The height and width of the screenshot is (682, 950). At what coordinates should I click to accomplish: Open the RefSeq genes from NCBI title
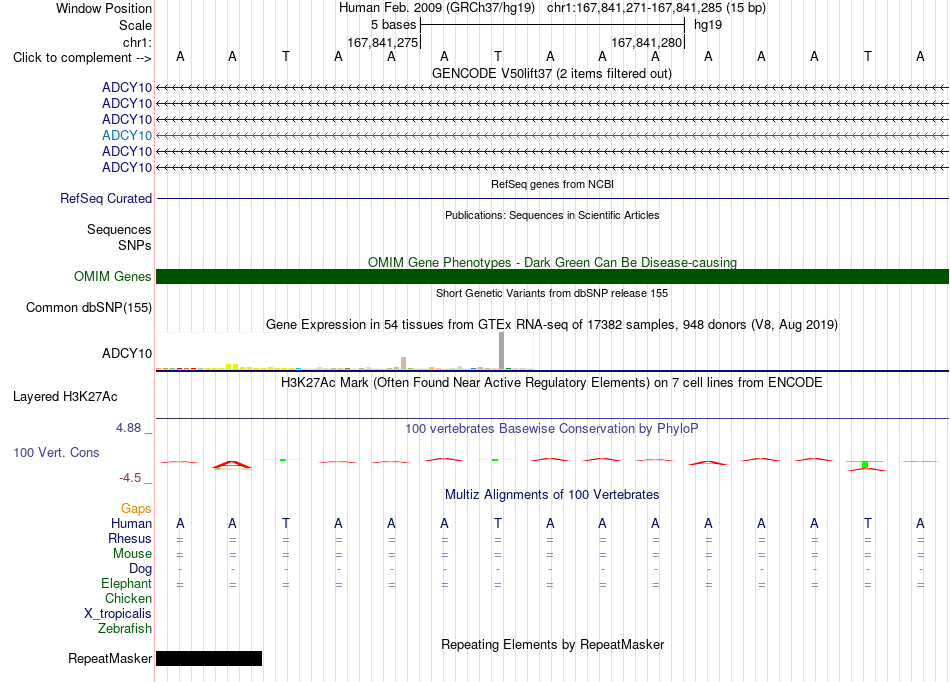pos(552,184)
